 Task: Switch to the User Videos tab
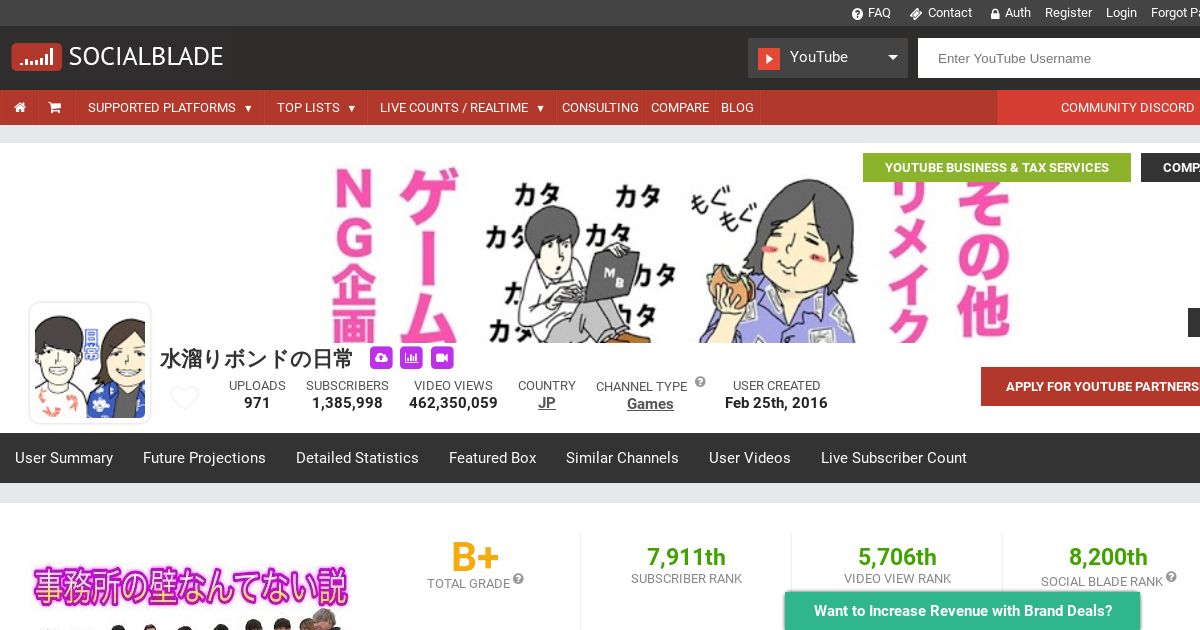point(750,458)
